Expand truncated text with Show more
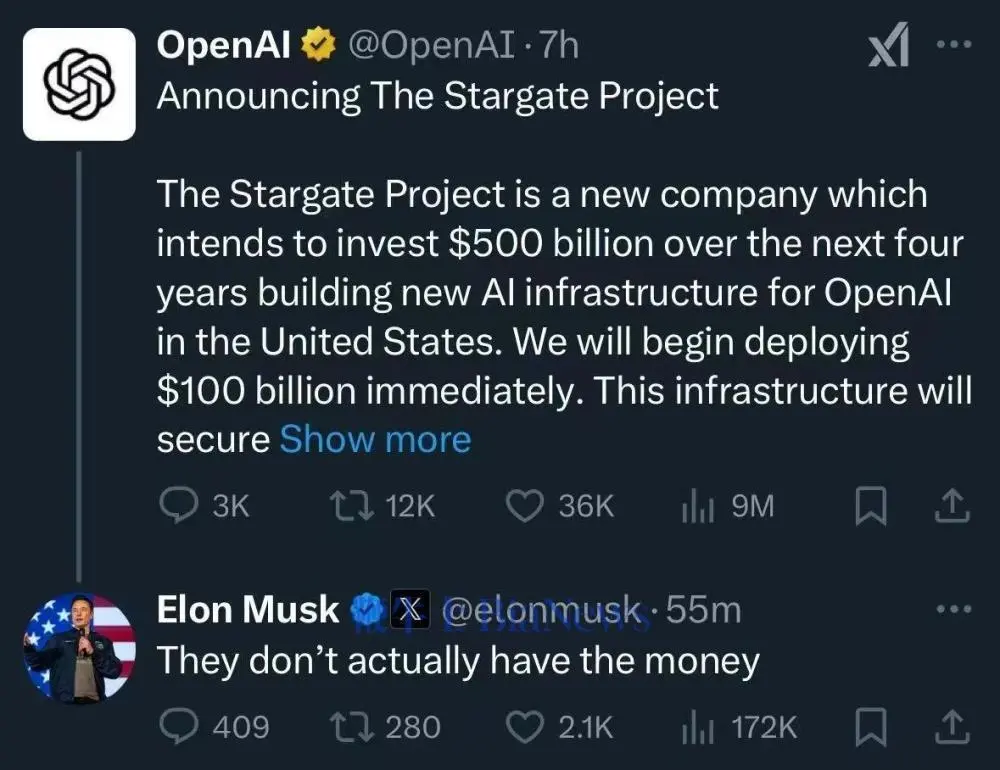1000x770 pixels. 375,439
